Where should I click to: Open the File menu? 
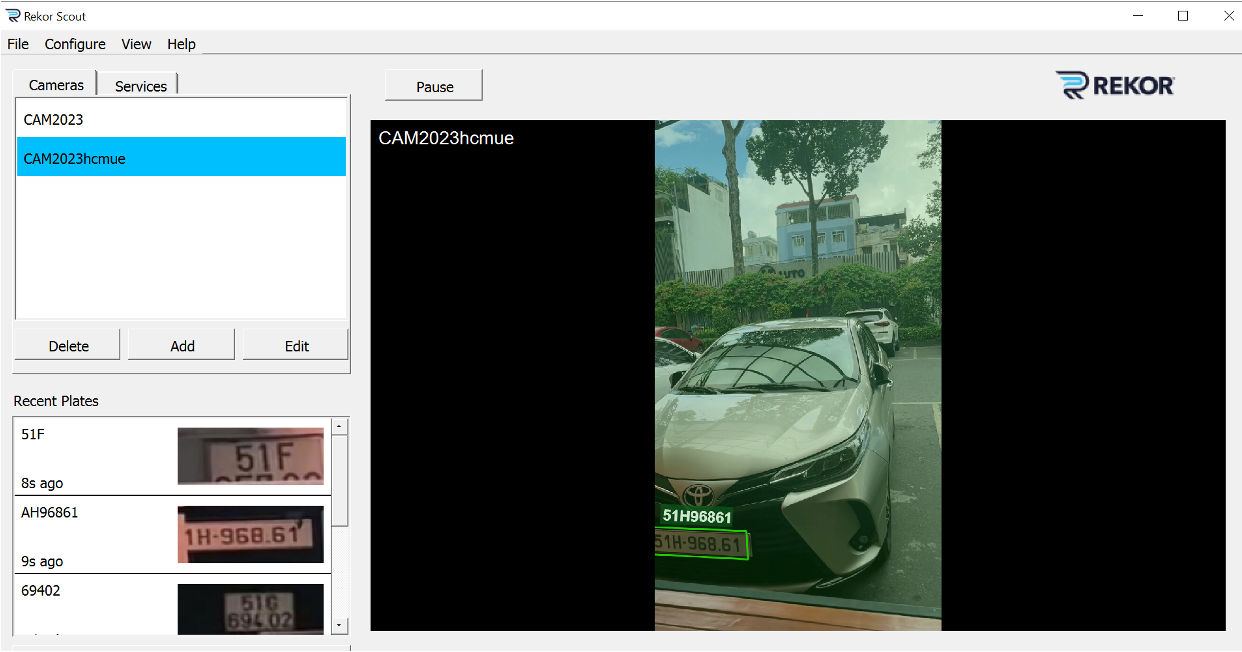18,44
